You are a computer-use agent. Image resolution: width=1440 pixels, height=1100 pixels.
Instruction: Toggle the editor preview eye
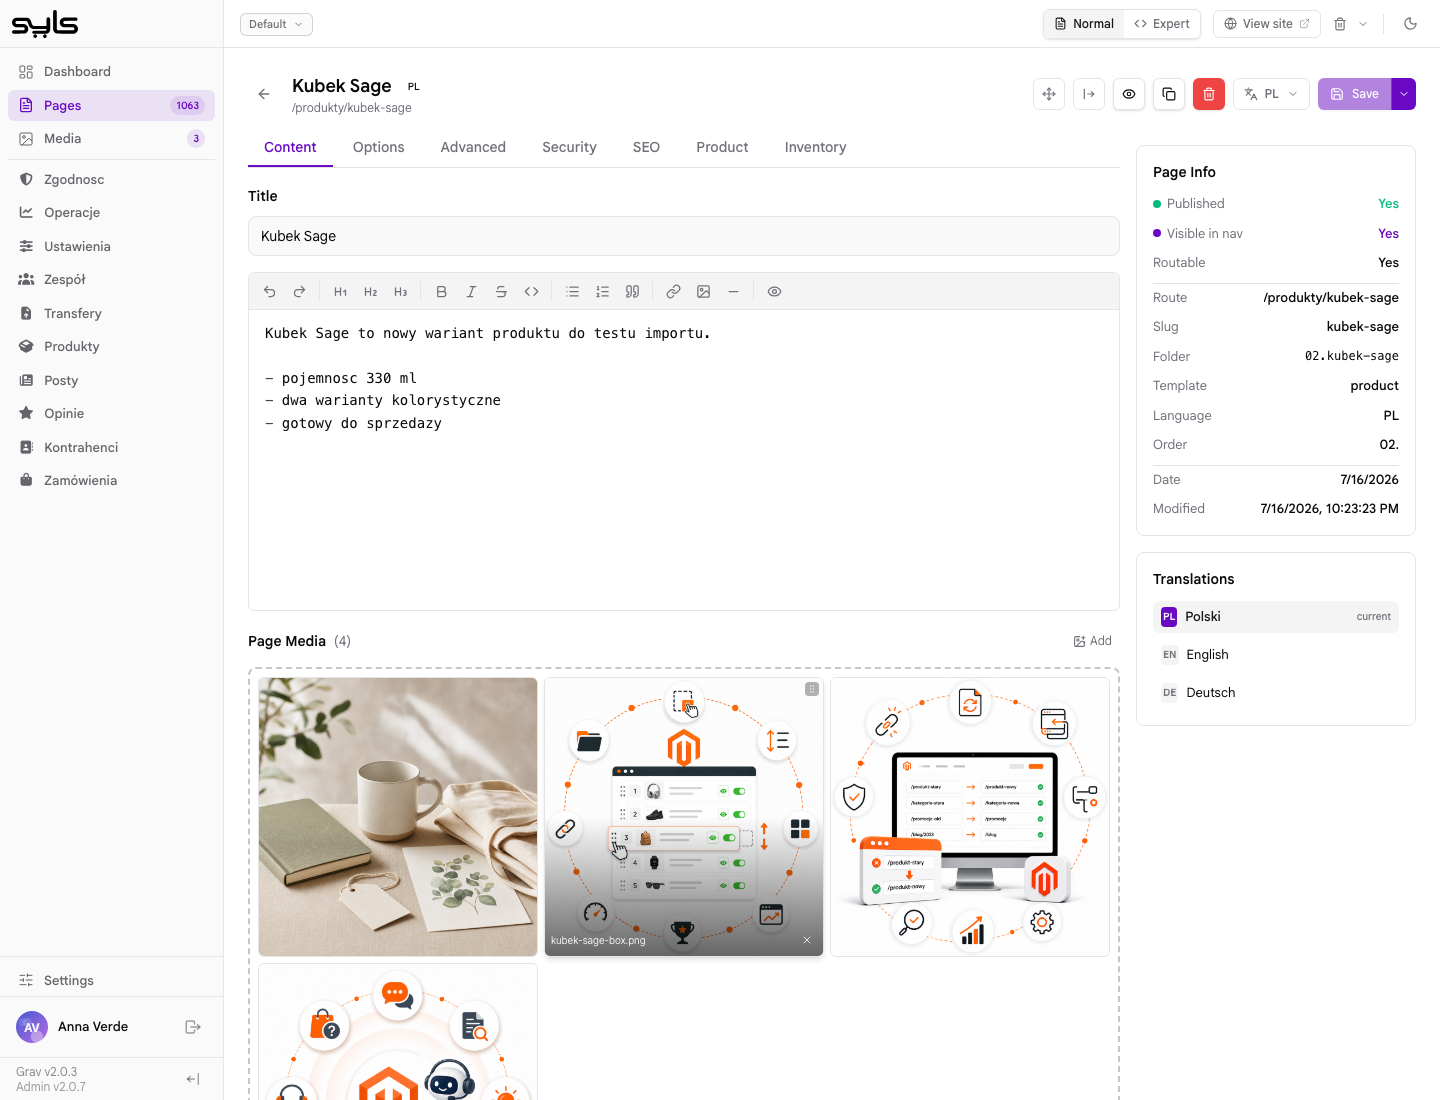pyautogui.click(x=775, y=292)
